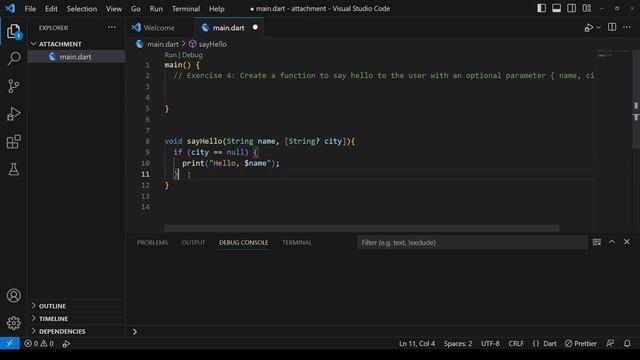640x360 pixels.
Task: Switch to TERMINAL panel tab
Action: (297, 242)
